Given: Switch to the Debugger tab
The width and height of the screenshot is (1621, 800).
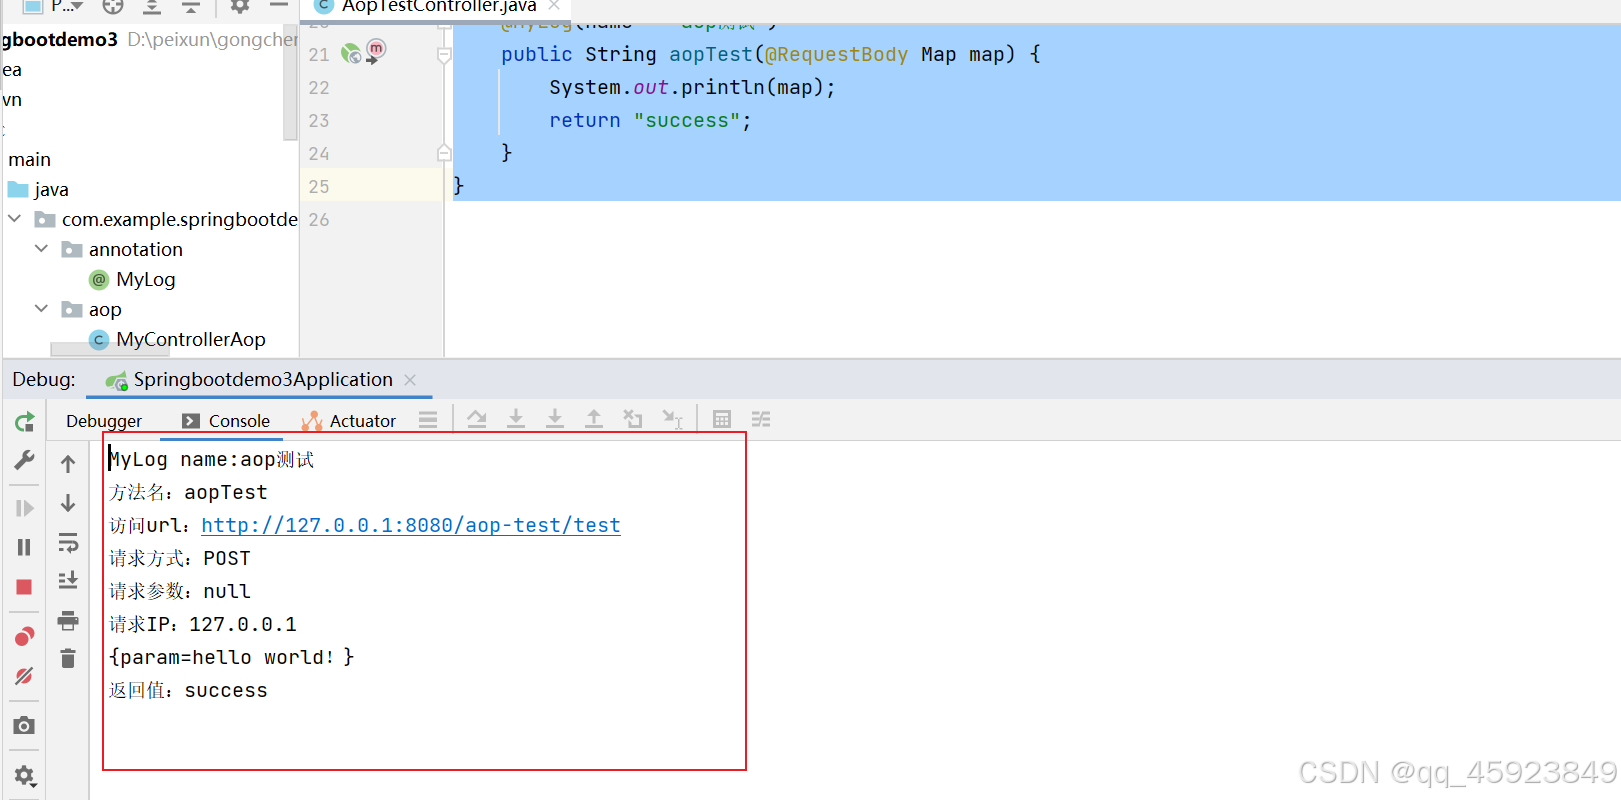Looking at the screenshot, I should (x=104, y=421).
